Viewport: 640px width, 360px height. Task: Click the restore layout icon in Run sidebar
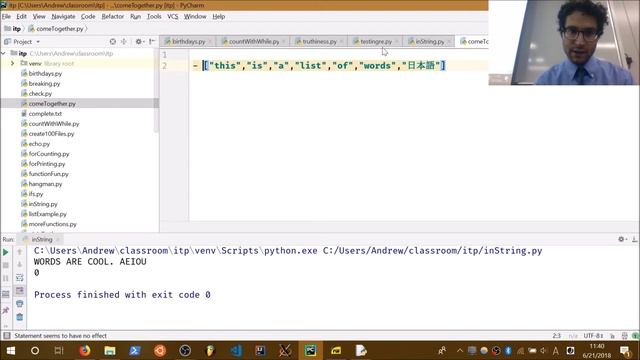click(6, 294)
